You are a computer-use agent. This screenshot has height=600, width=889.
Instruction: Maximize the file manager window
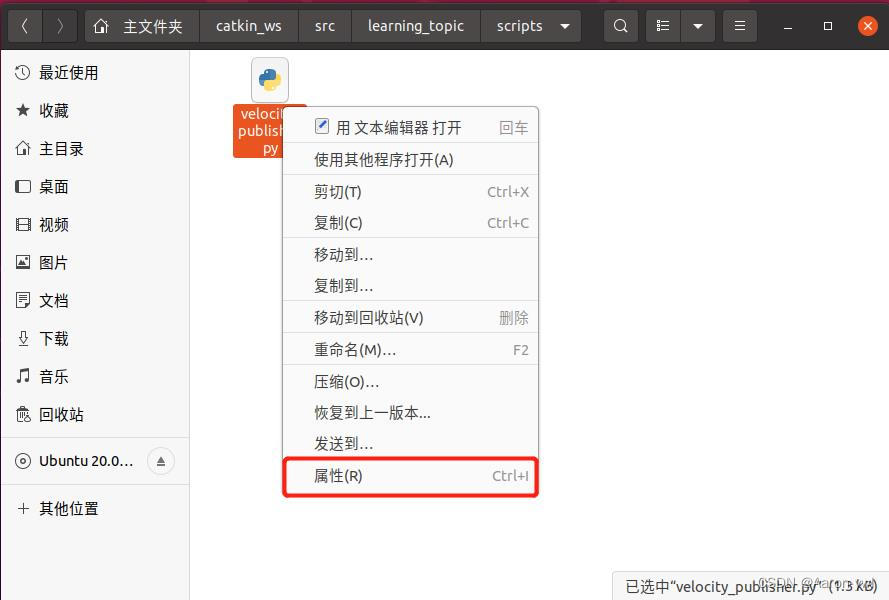click(x=828, y=26)
